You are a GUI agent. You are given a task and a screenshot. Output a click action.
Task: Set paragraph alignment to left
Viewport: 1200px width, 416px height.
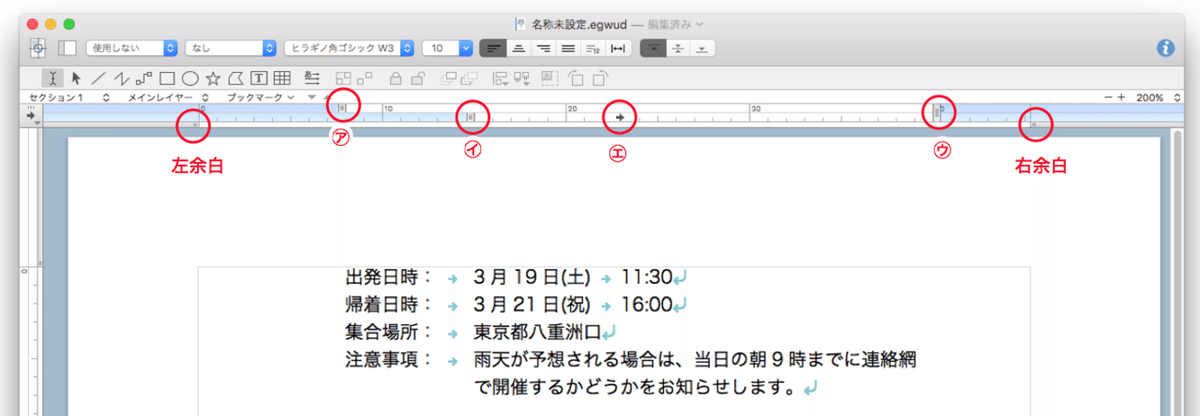[493, 47]
